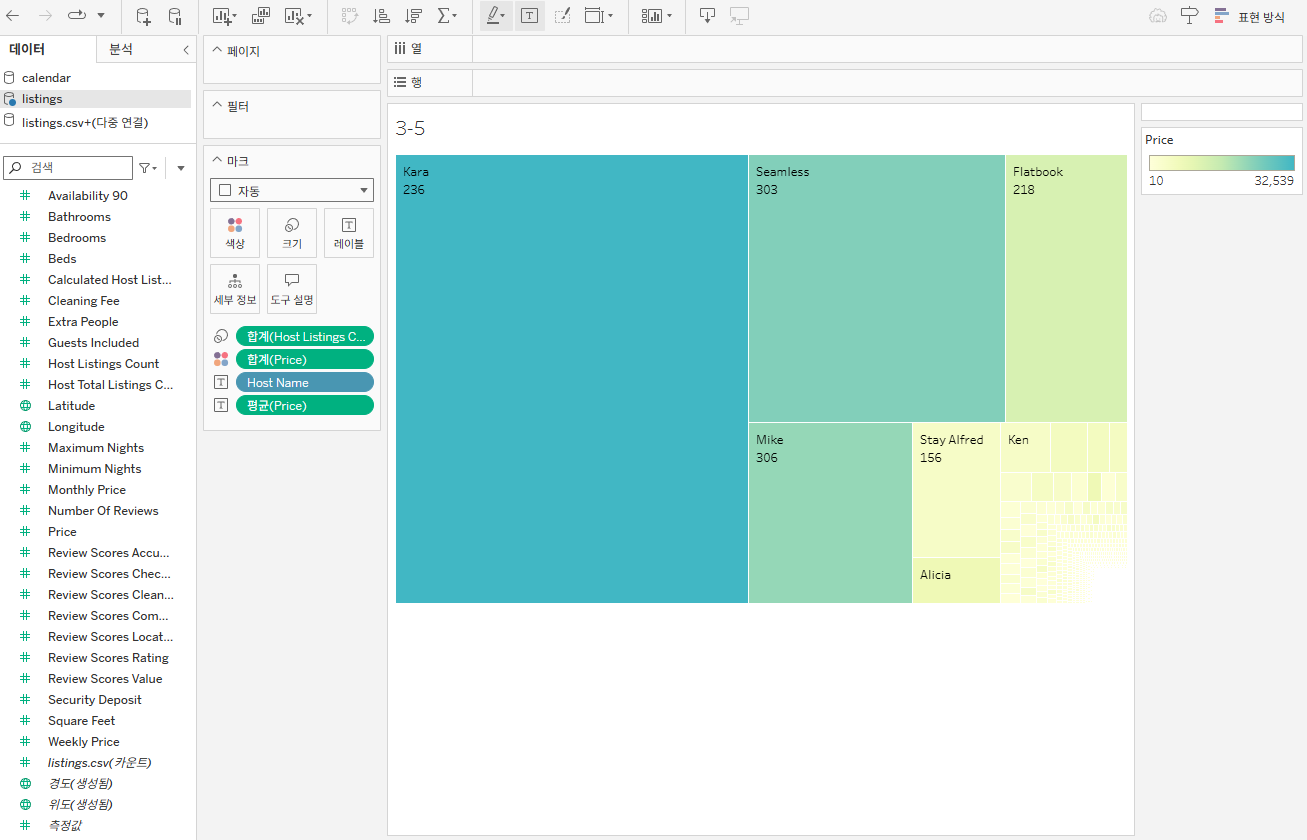Viewport: 1307px width, 840px height.
Task: Open the data pane menu caret
Action: click(181, 168)
